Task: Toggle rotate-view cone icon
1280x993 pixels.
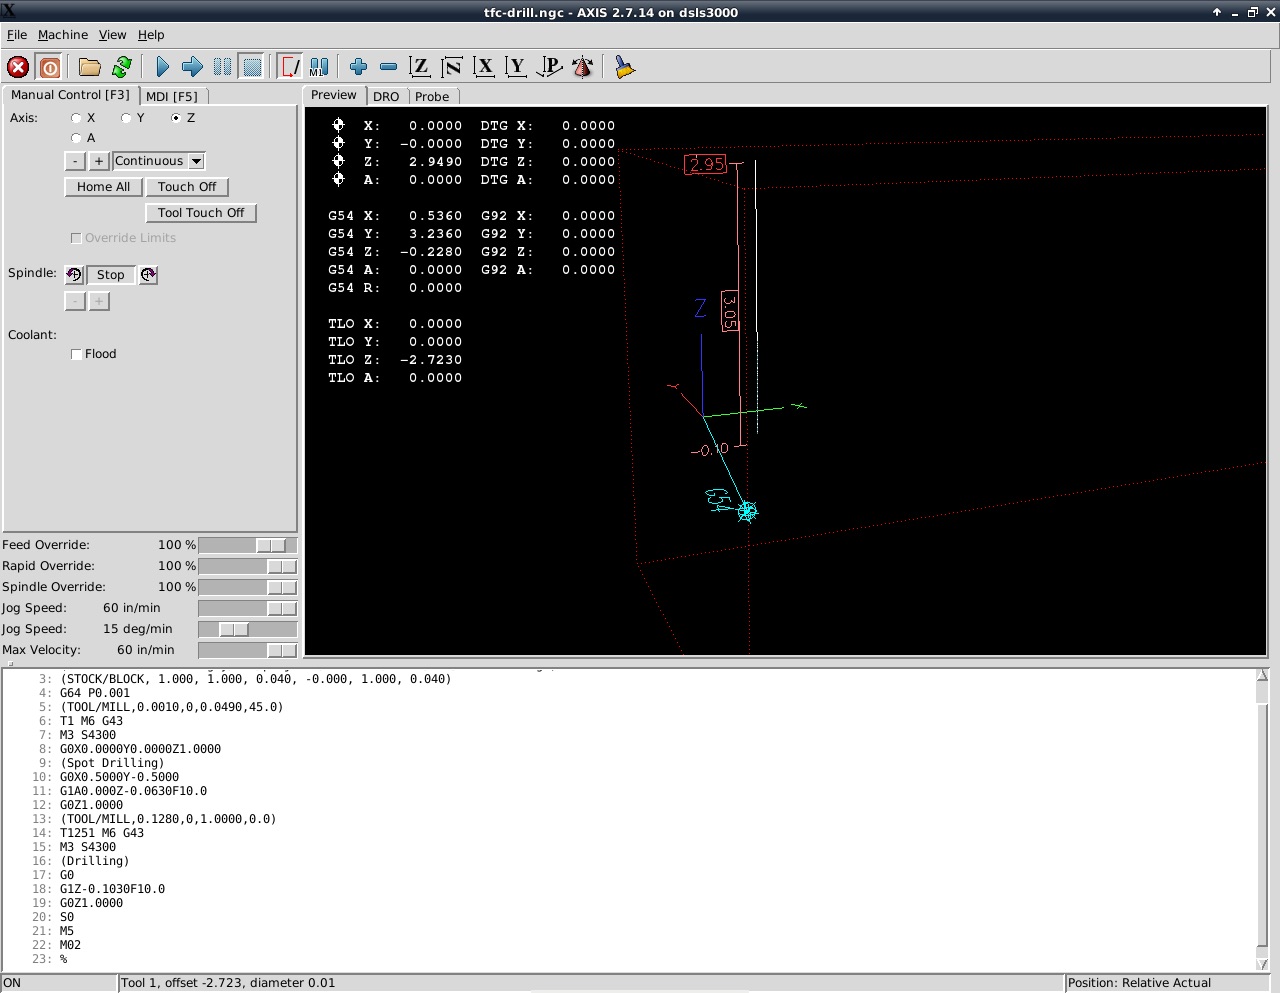Action: coord(582,67)
